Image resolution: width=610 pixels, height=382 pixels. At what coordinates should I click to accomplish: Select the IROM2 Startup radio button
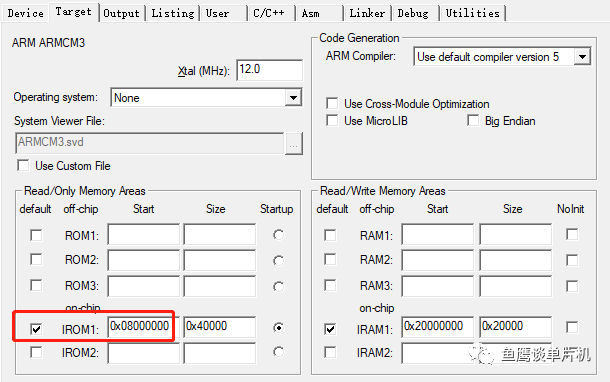(278, 352)
